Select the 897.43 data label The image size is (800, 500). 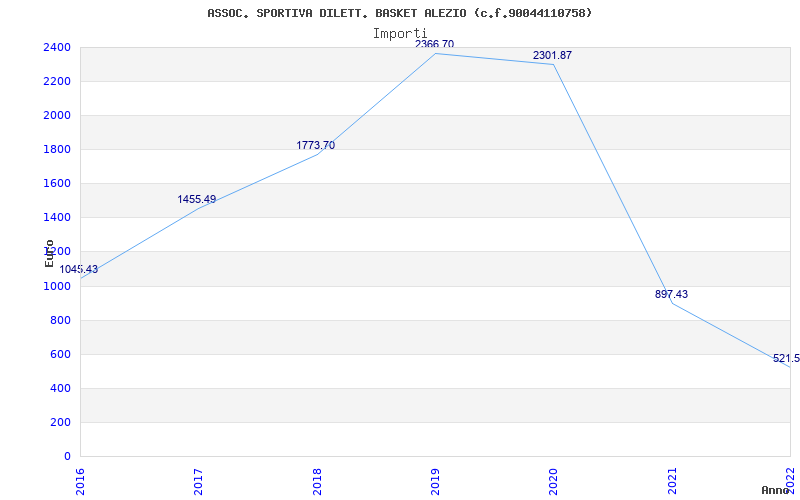pyautogui.click(x=671, y=294)
